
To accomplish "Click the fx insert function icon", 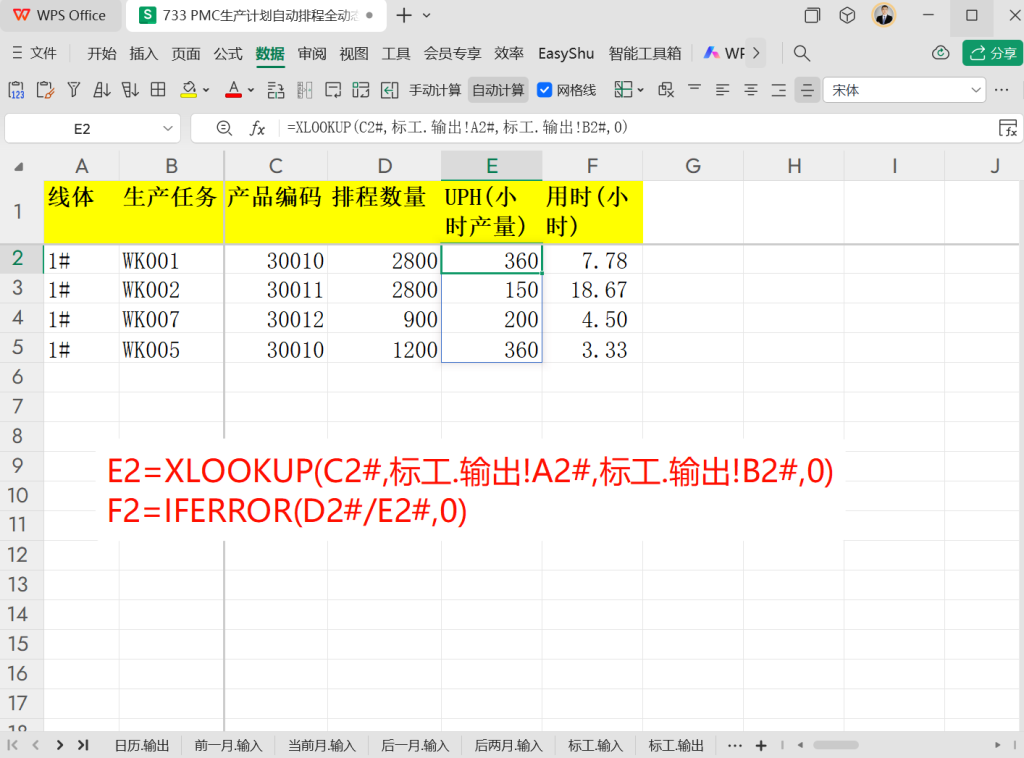I will (x=257, y=129).
